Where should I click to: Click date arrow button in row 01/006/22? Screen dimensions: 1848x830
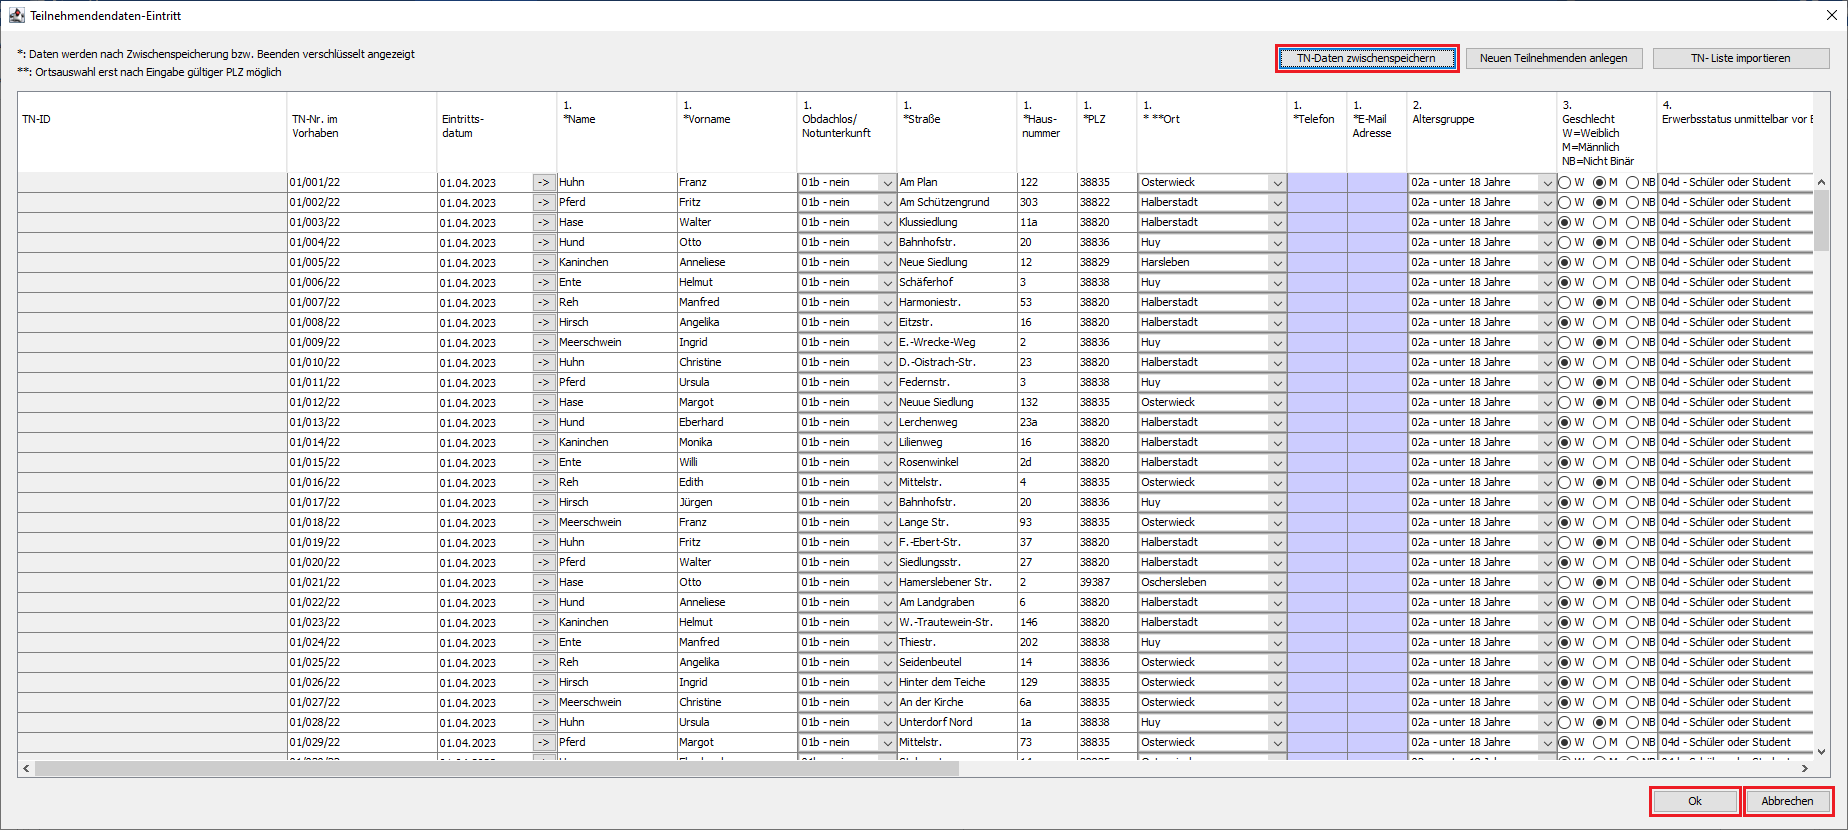click(x=543, y=282)
